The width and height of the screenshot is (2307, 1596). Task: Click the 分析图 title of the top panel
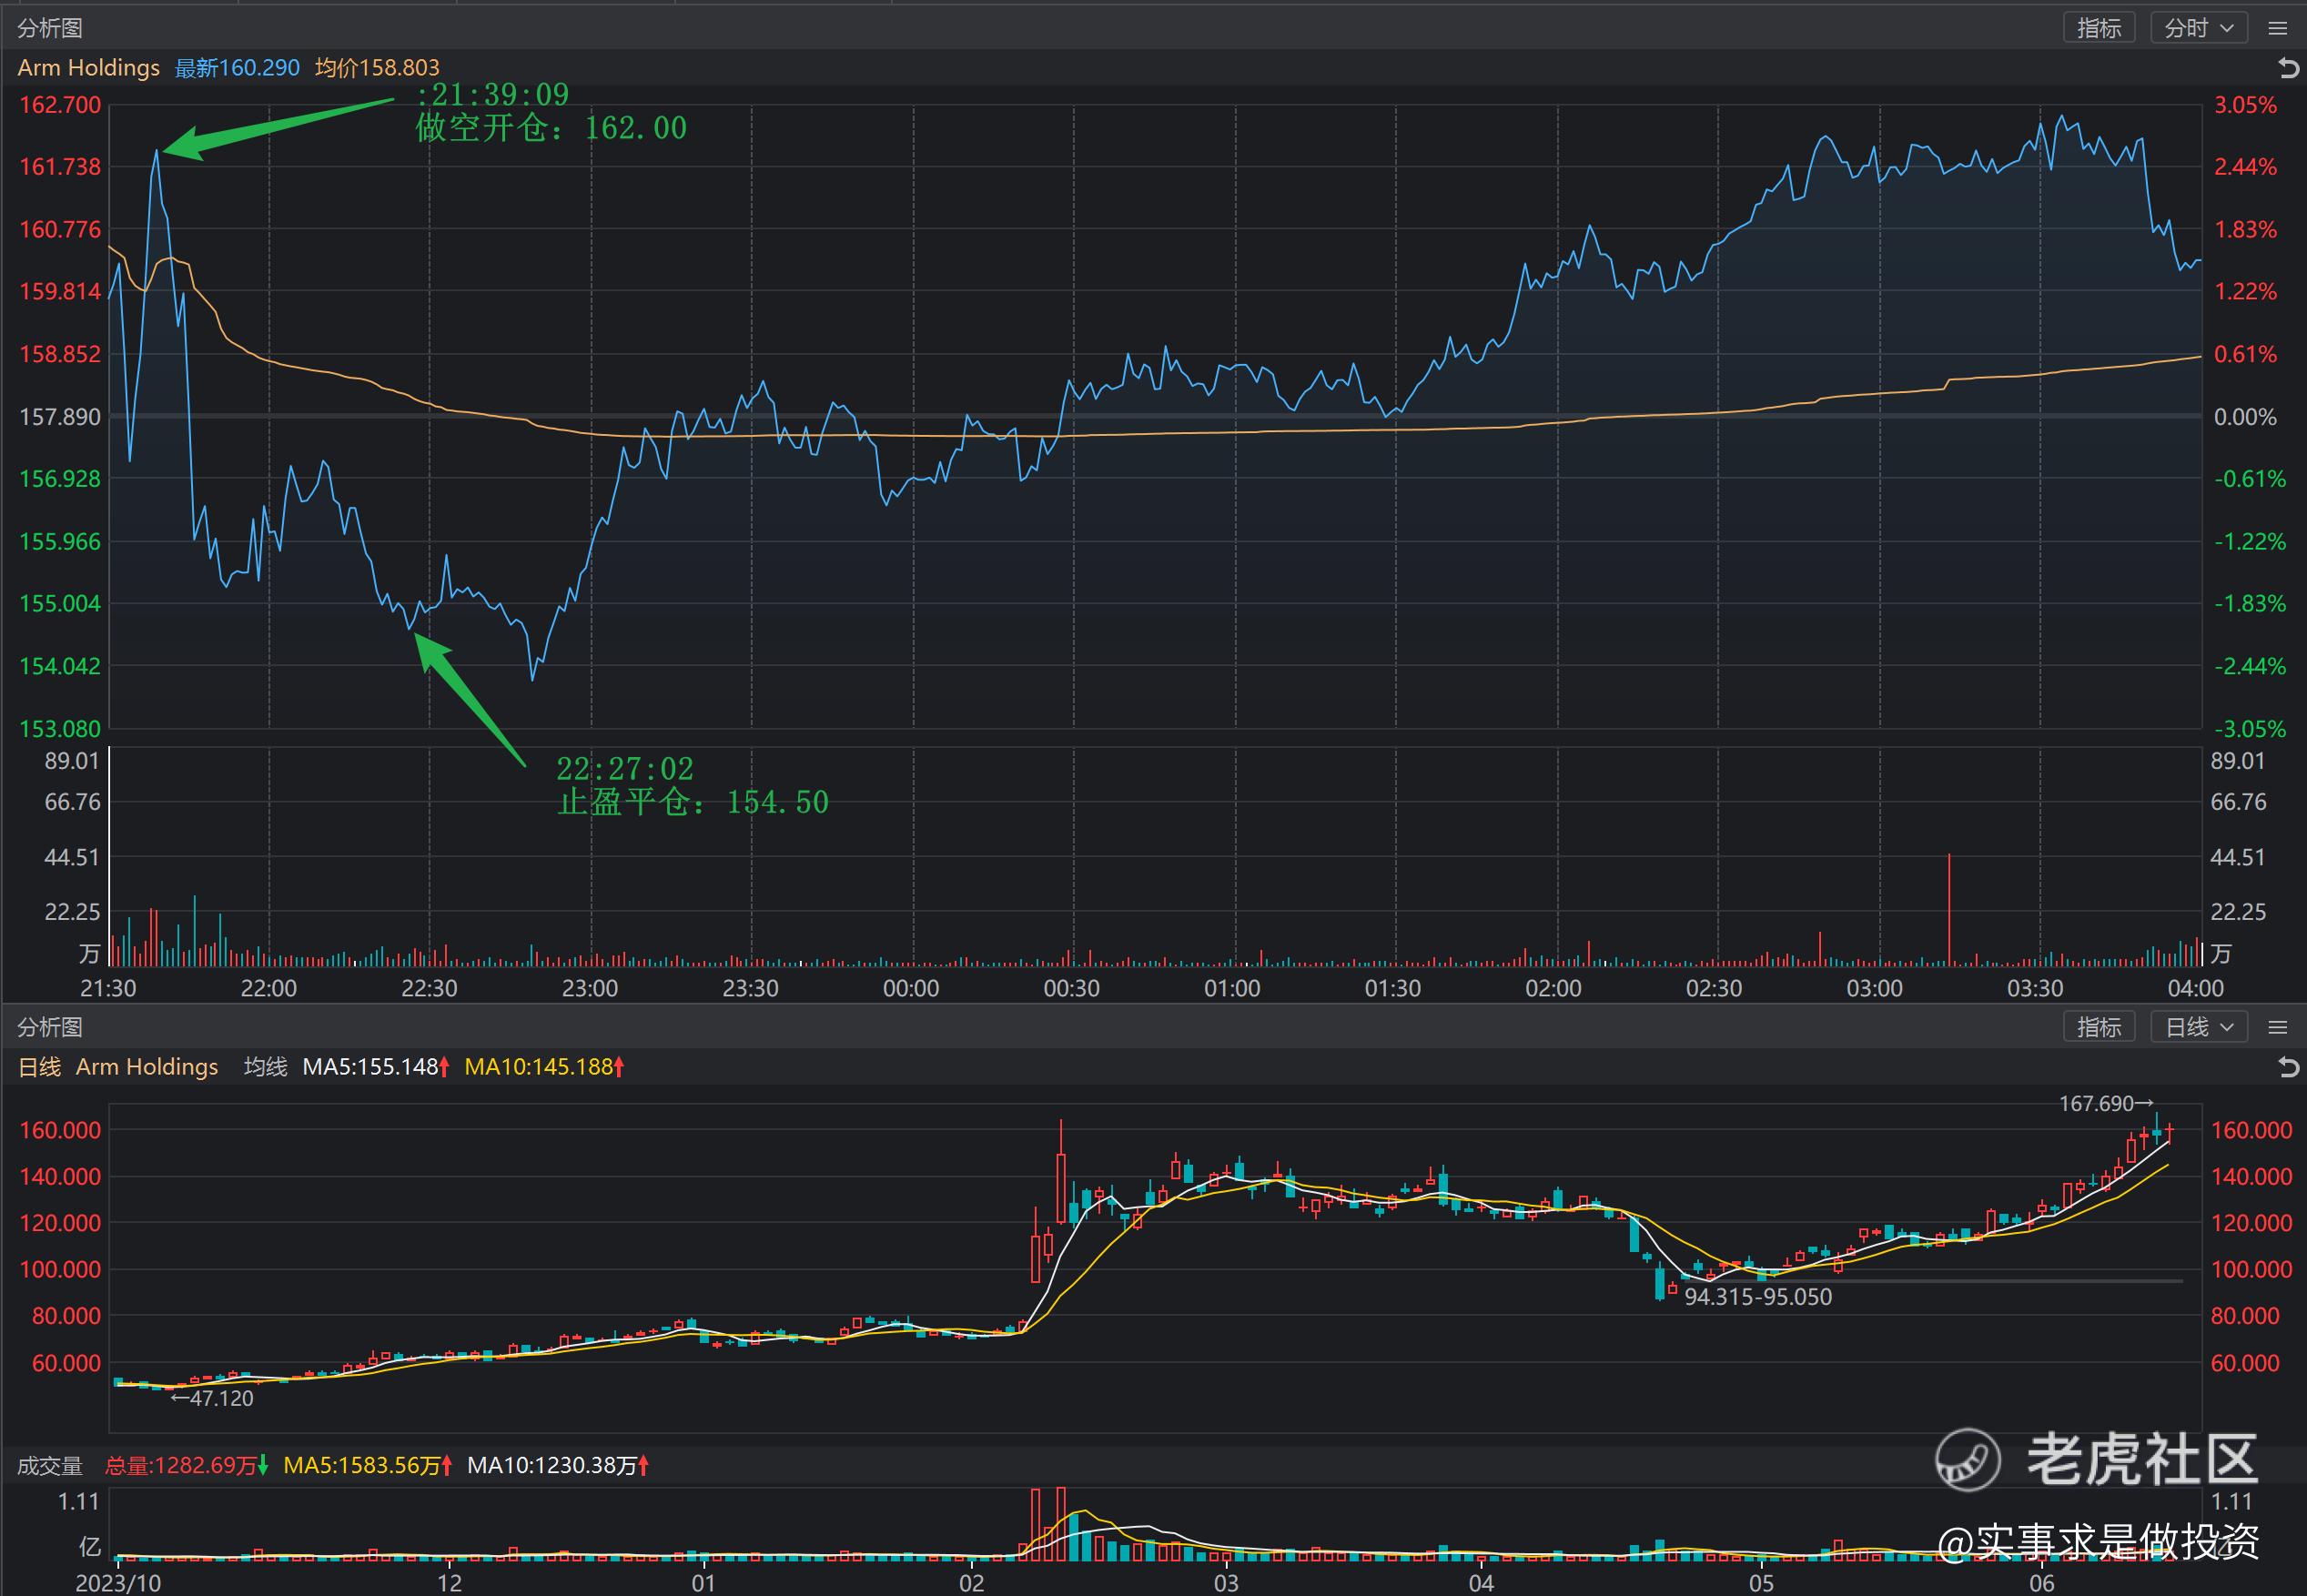pyautogui.click(x=50, y=28)
